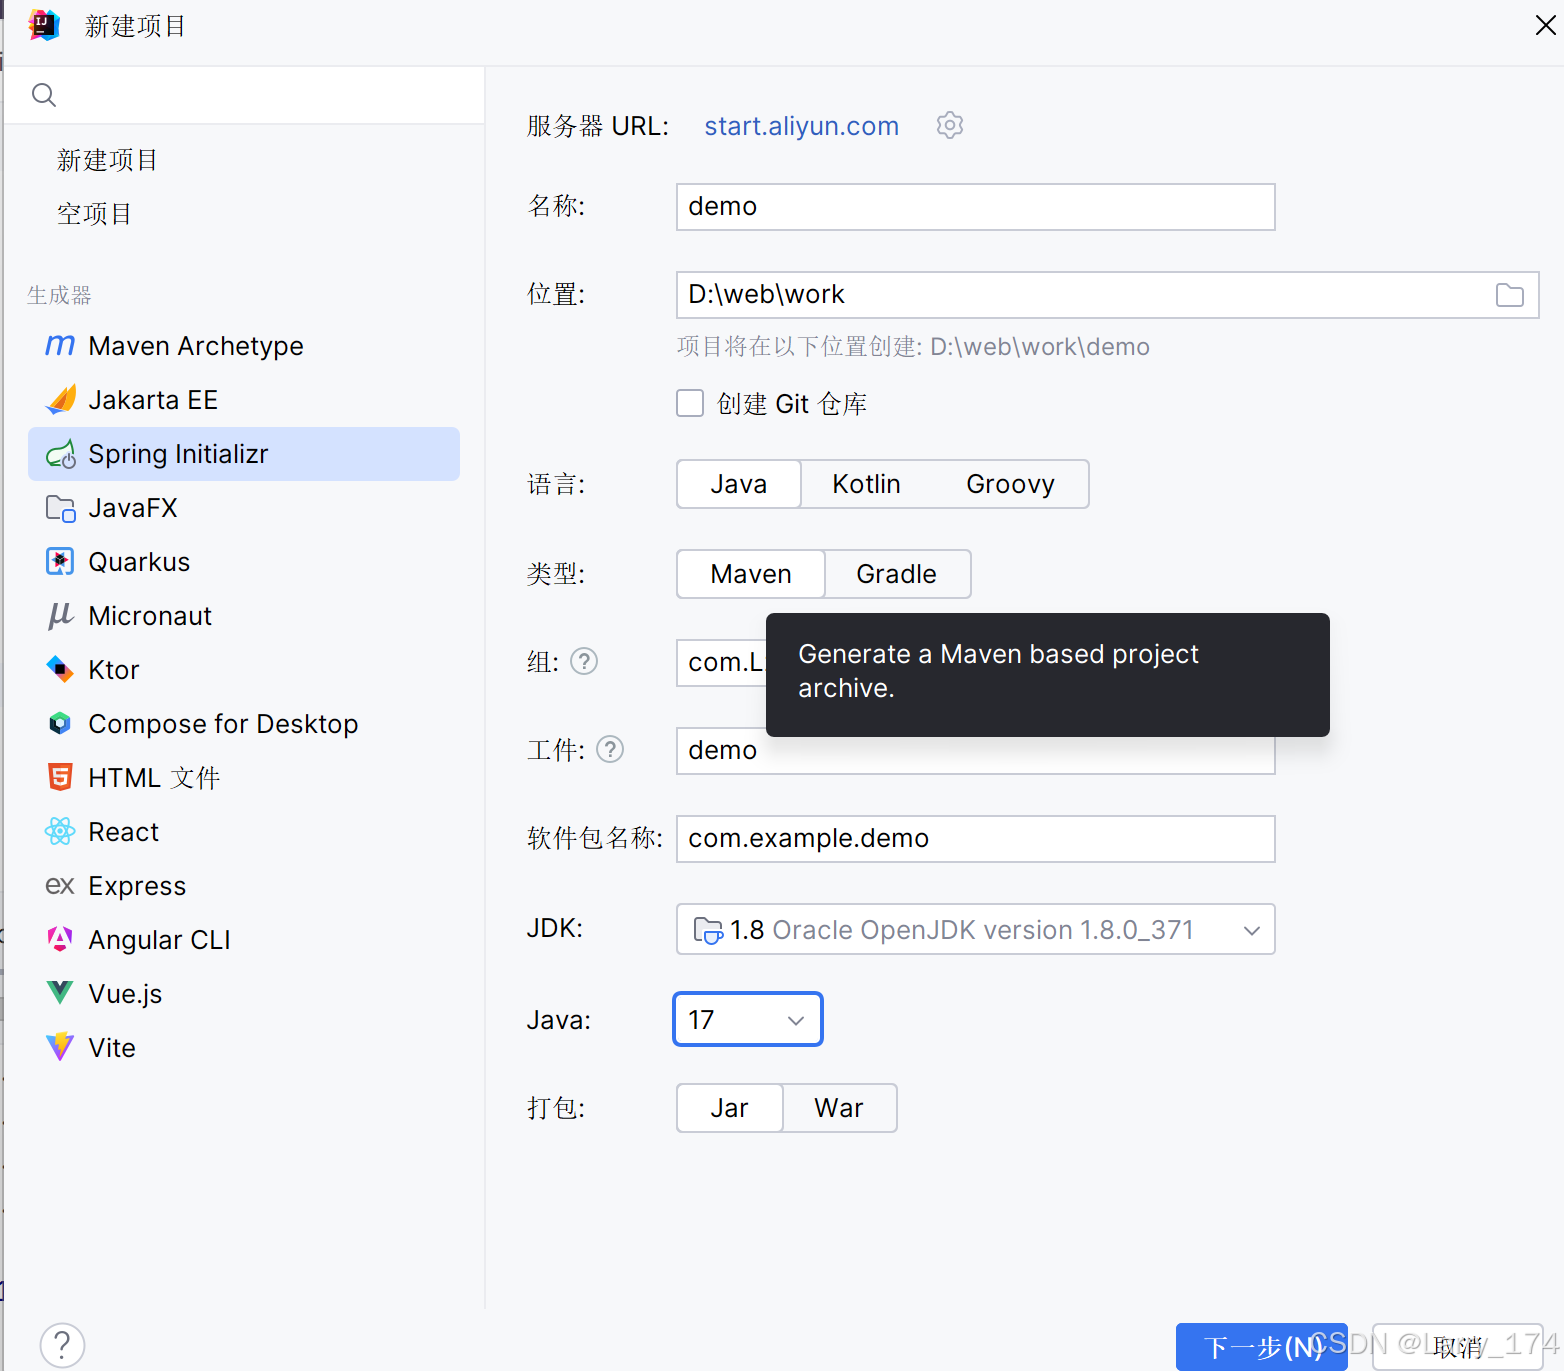The image size is (1564, 1371).
Task: Click the Vite icon
Action: click(60, 1048)
